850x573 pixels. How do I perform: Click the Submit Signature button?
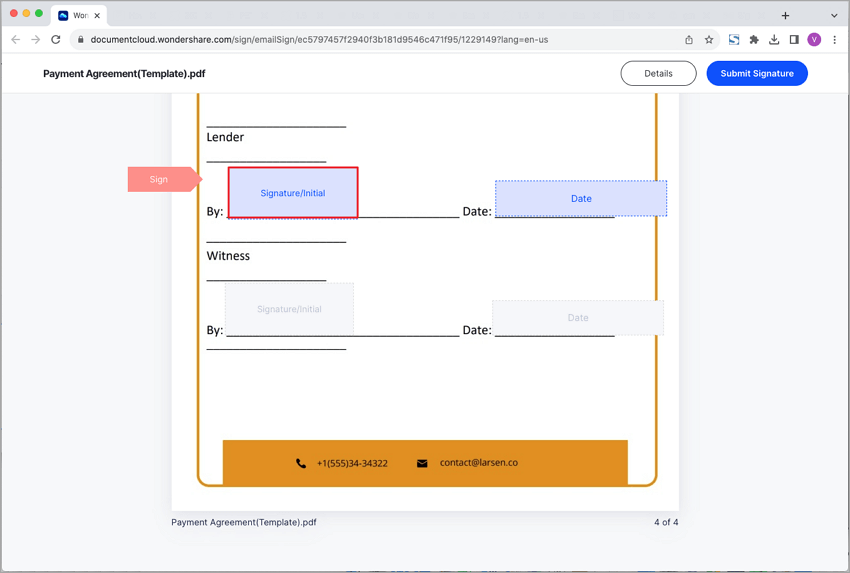click(757, 73)
